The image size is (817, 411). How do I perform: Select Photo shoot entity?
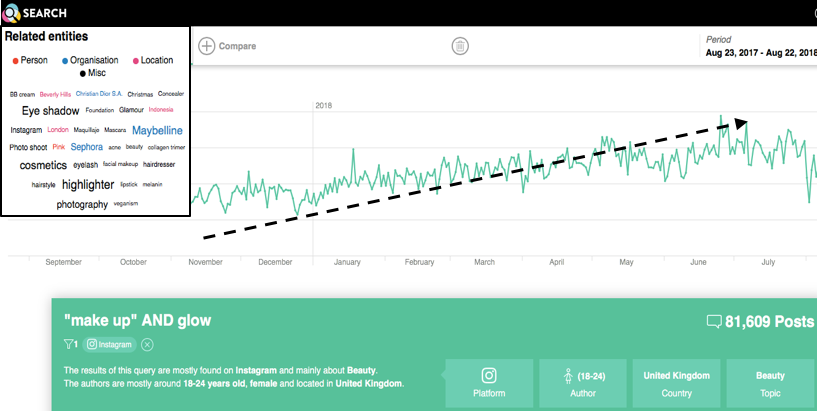tap(28, 147)
